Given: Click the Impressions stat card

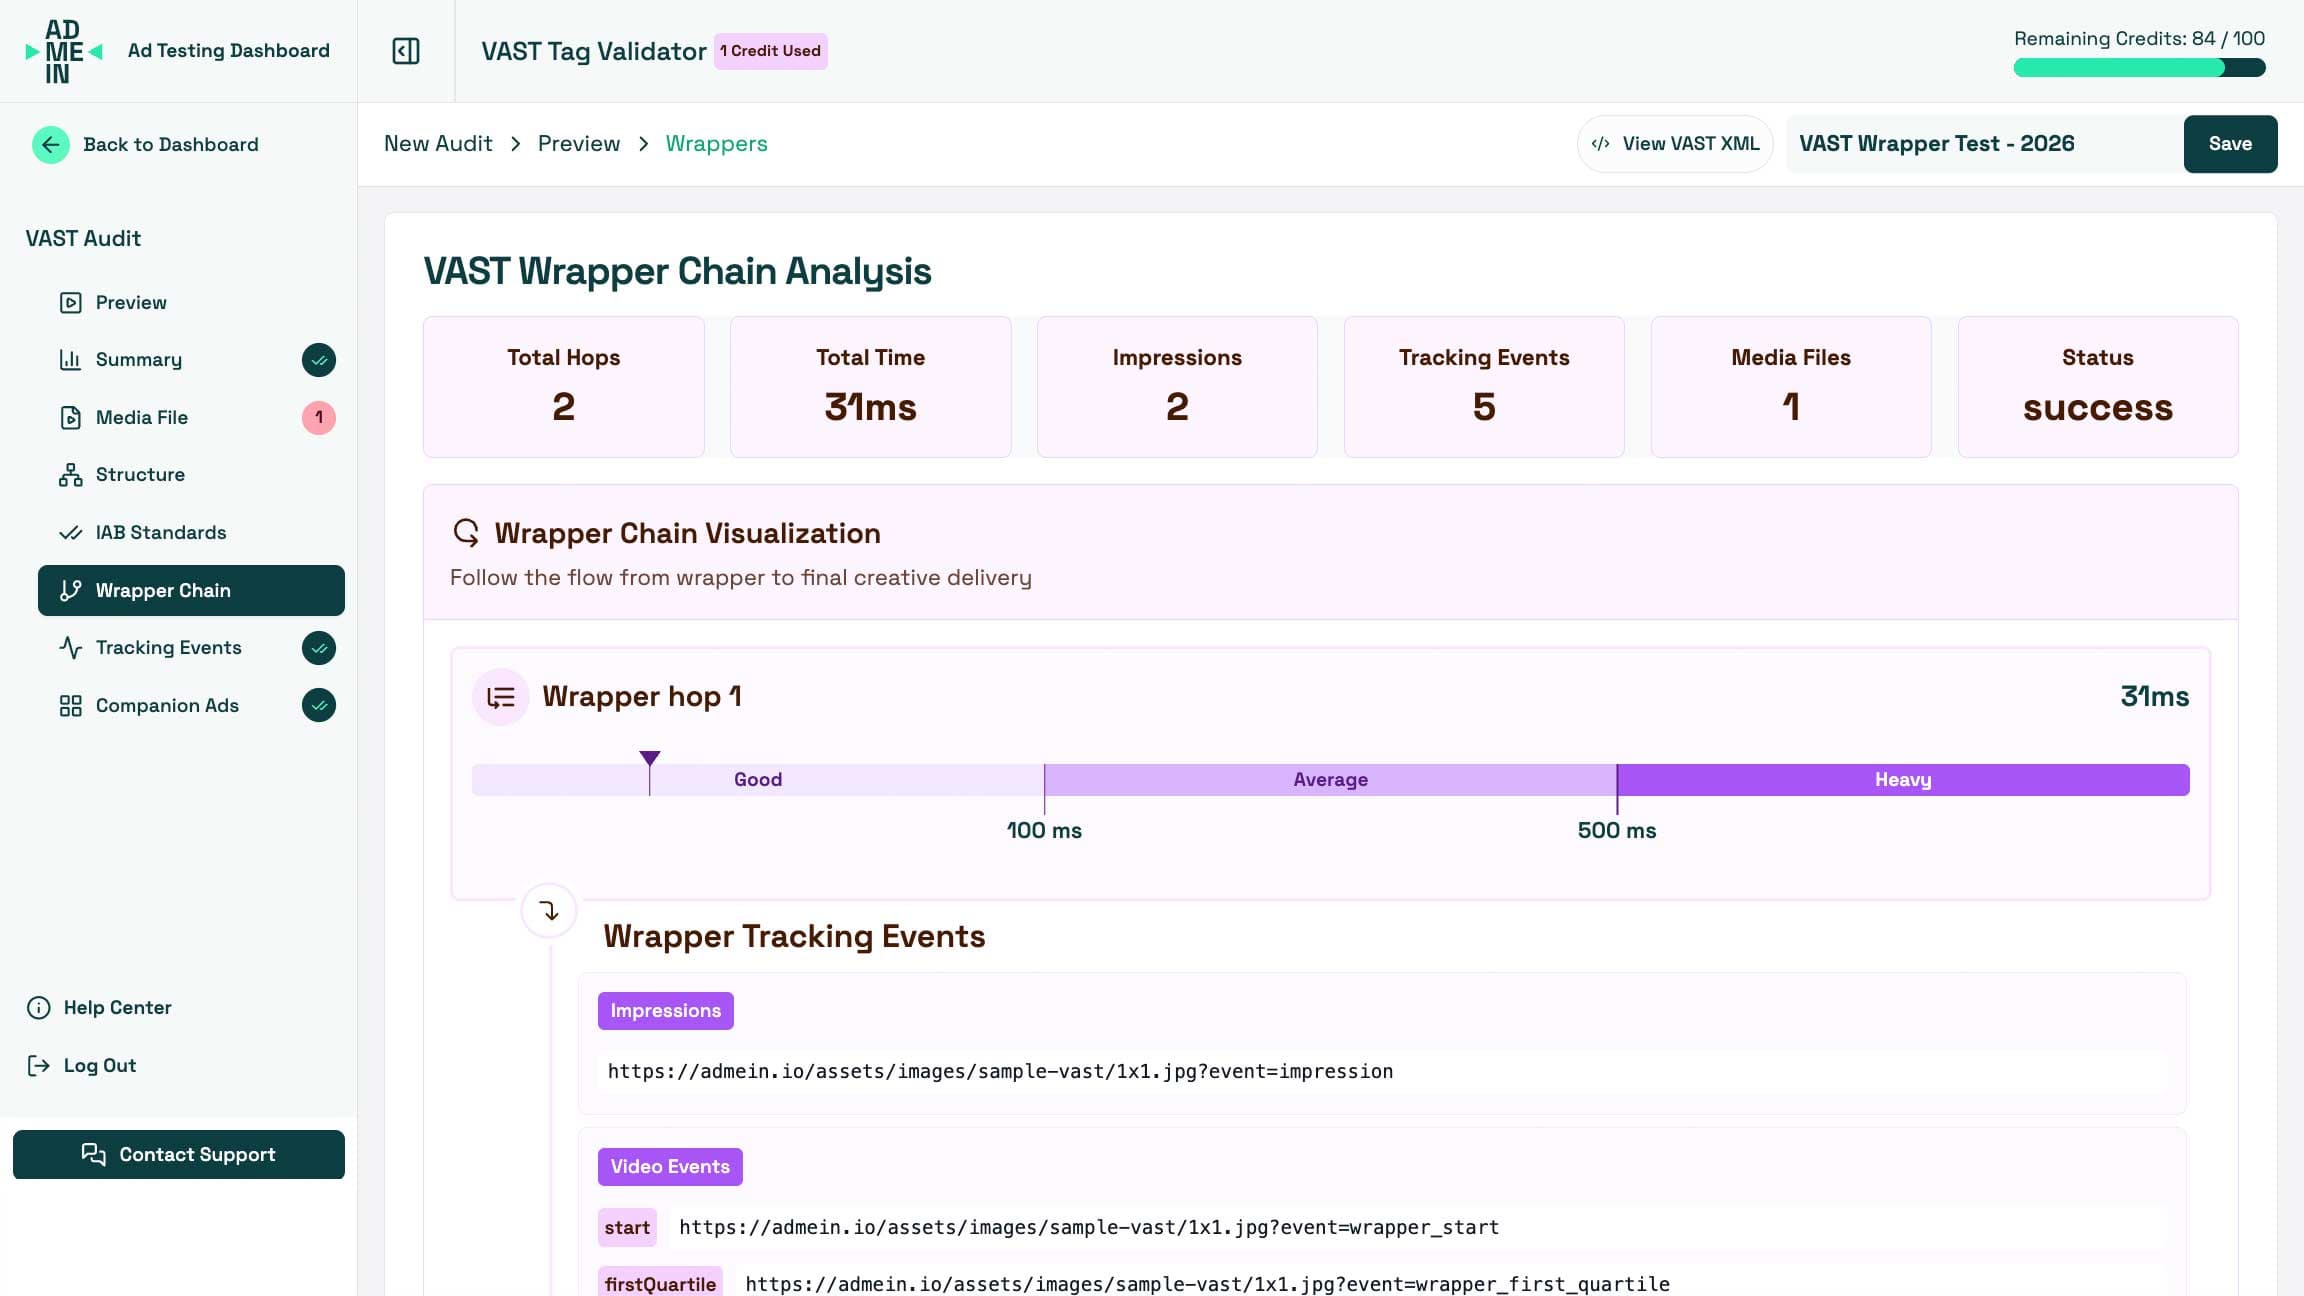Looking at the screenshot, I should click(x=1177, y=387).
